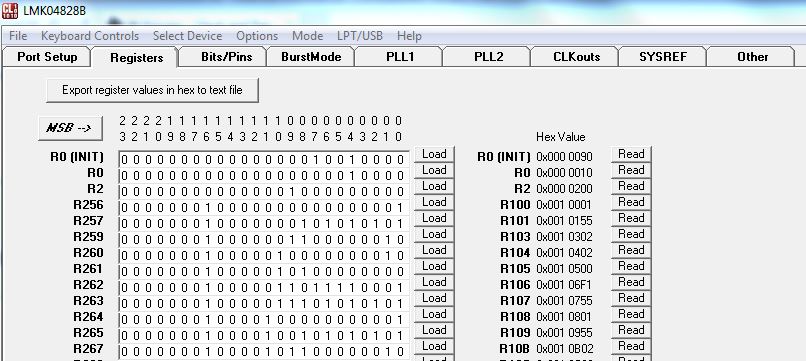Click the R2 register bit field
806x361 pixels.
[x=264, y=191]
